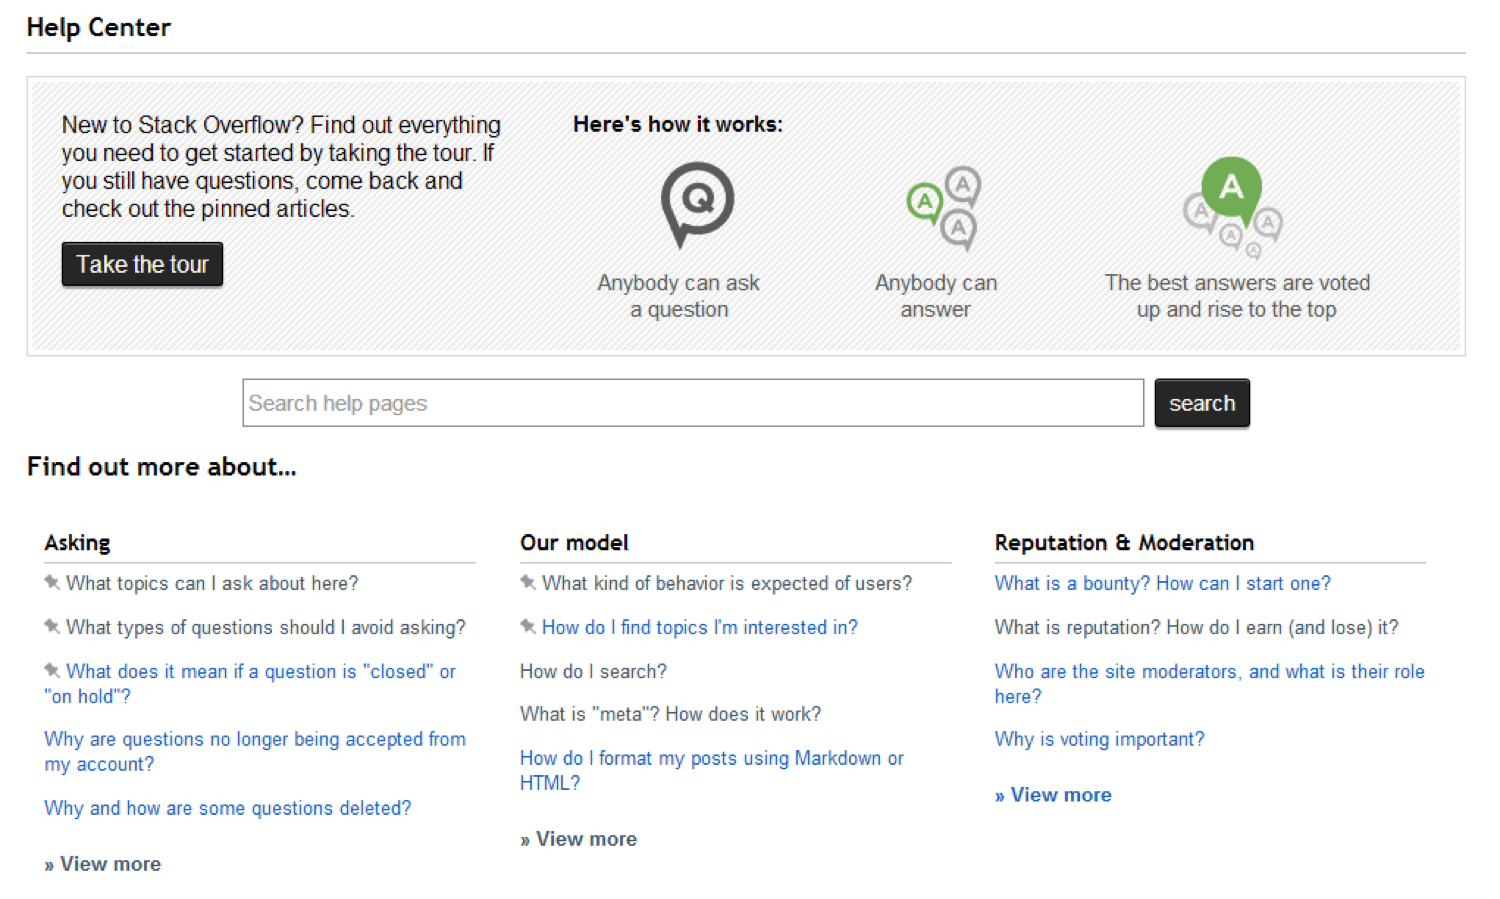
Task: Open "What is reputation? How do I earn" article
Action: (1197, 627)
